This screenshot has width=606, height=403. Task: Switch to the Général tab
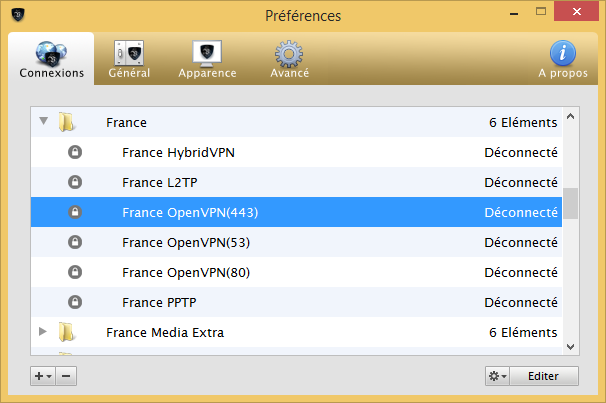[129, 59]
